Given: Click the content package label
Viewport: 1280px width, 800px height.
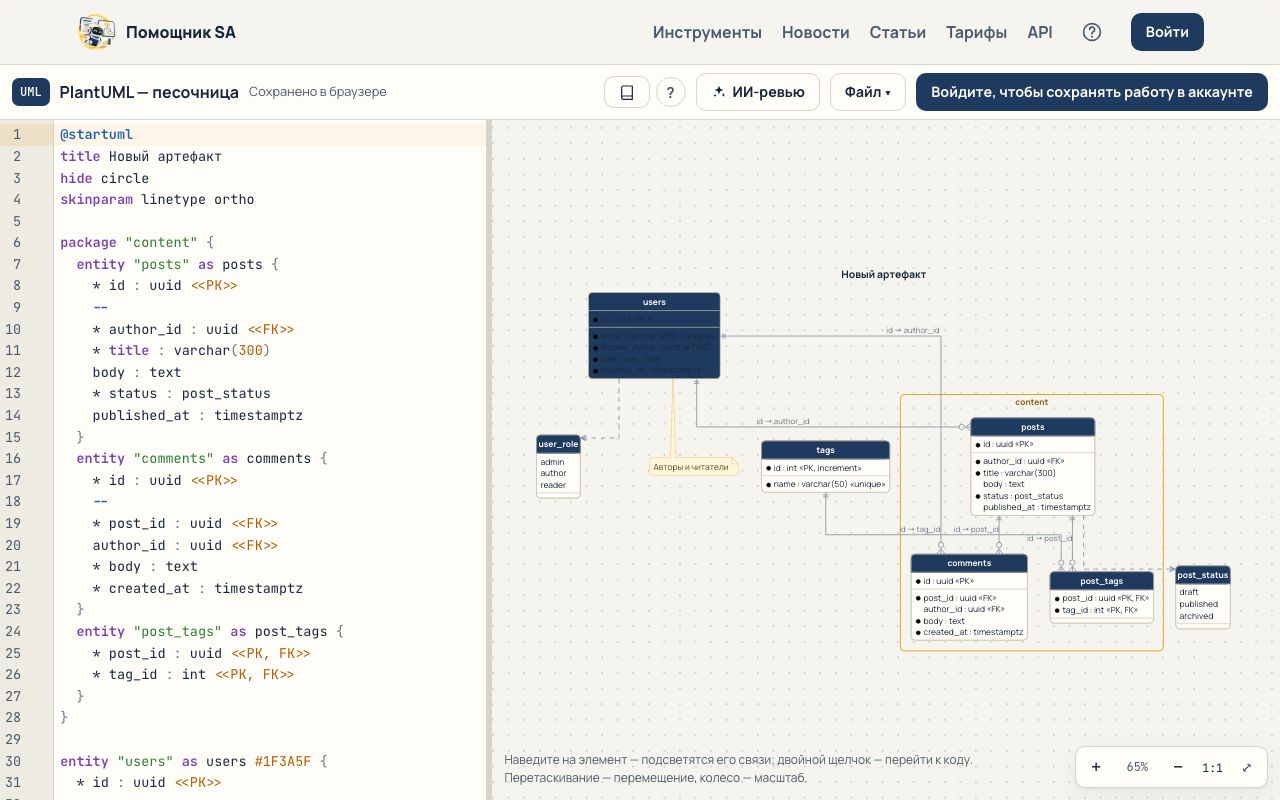Looking at the screenshot, I should pos(1032,402).
